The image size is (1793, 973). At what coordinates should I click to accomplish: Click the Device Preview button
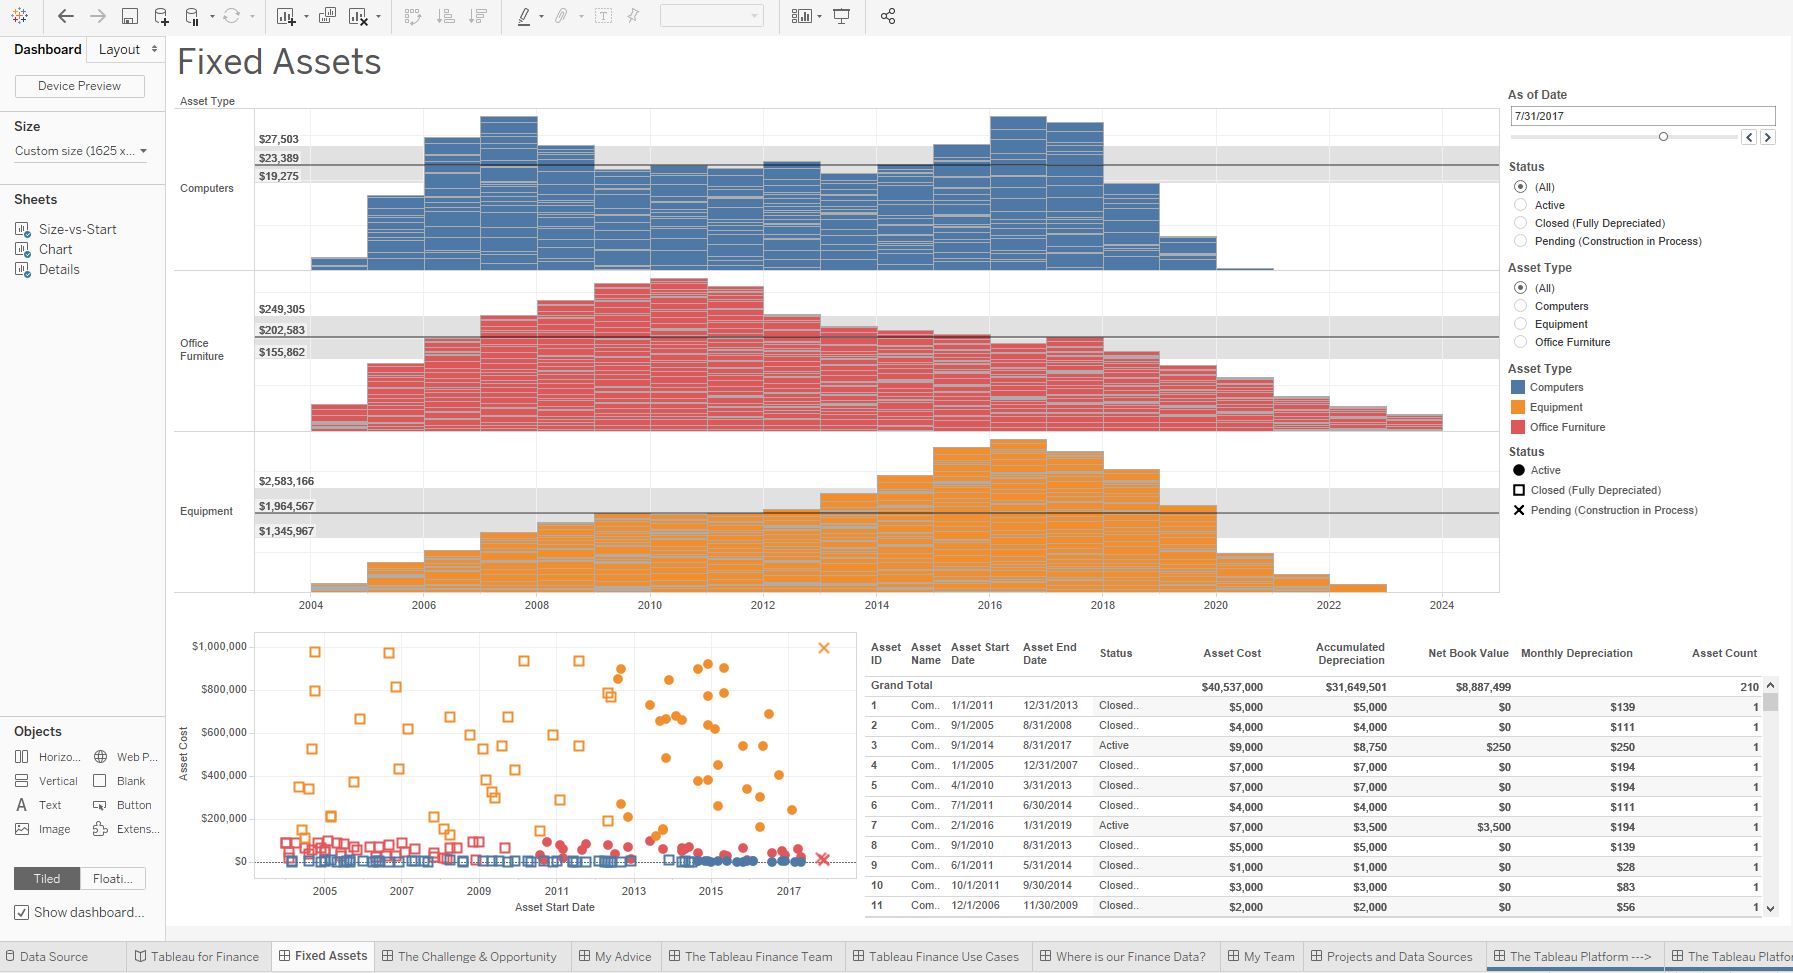[x=80, y=86]
